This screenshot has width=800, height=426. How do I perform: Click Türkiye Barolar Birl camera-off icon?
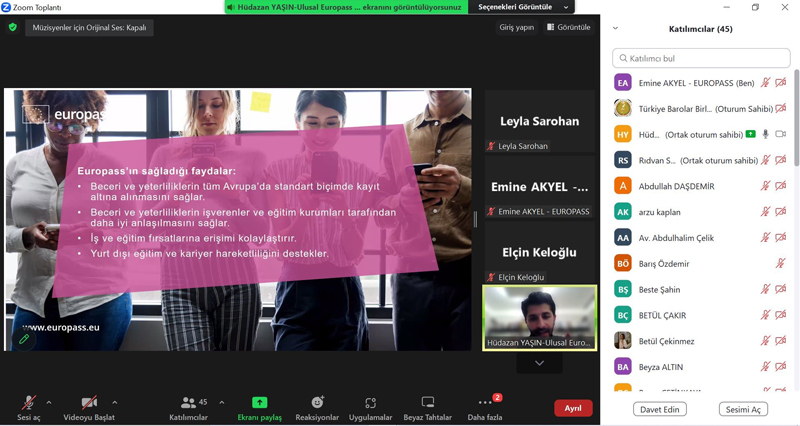[781, 109]
